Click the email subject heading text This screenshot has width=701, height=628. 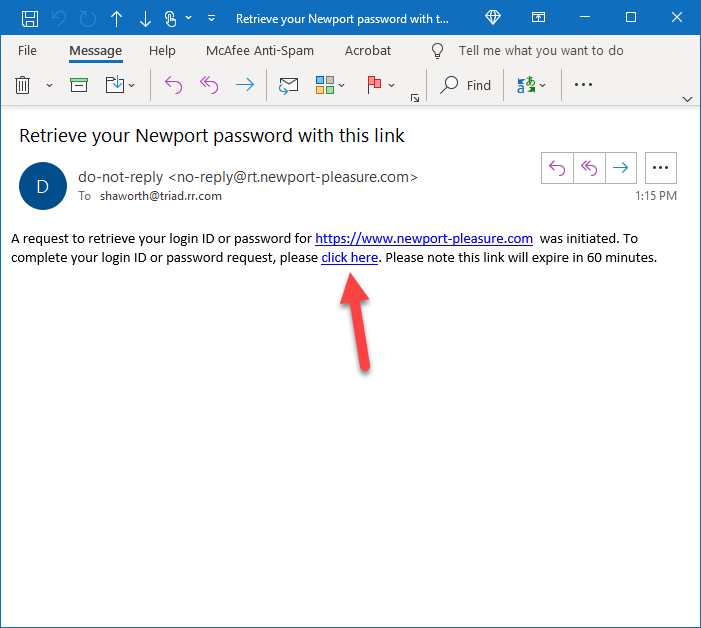[x=212, y=135]
